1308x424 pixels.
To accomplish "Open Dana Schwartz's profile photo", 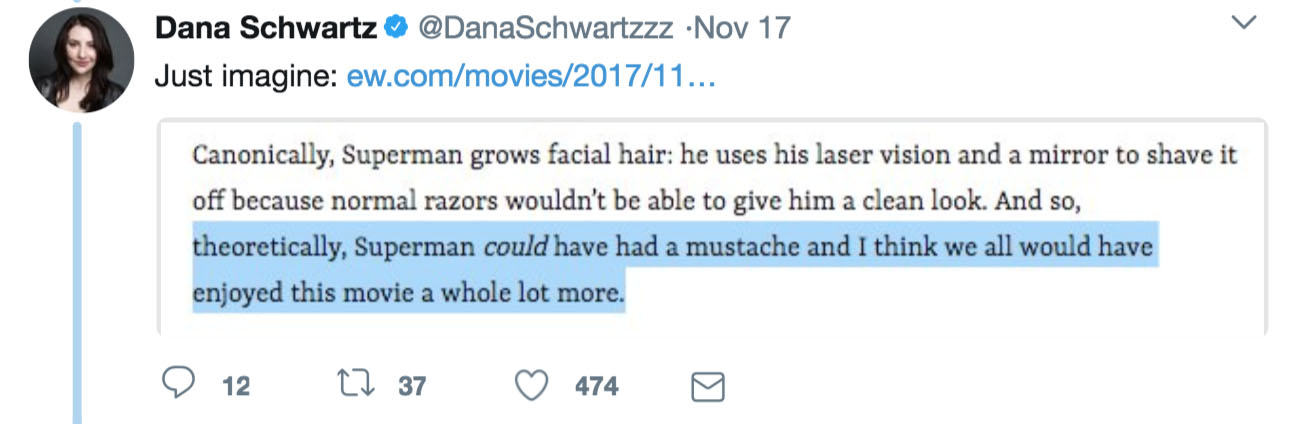I will pyautogui.click(x=81, y=62).
